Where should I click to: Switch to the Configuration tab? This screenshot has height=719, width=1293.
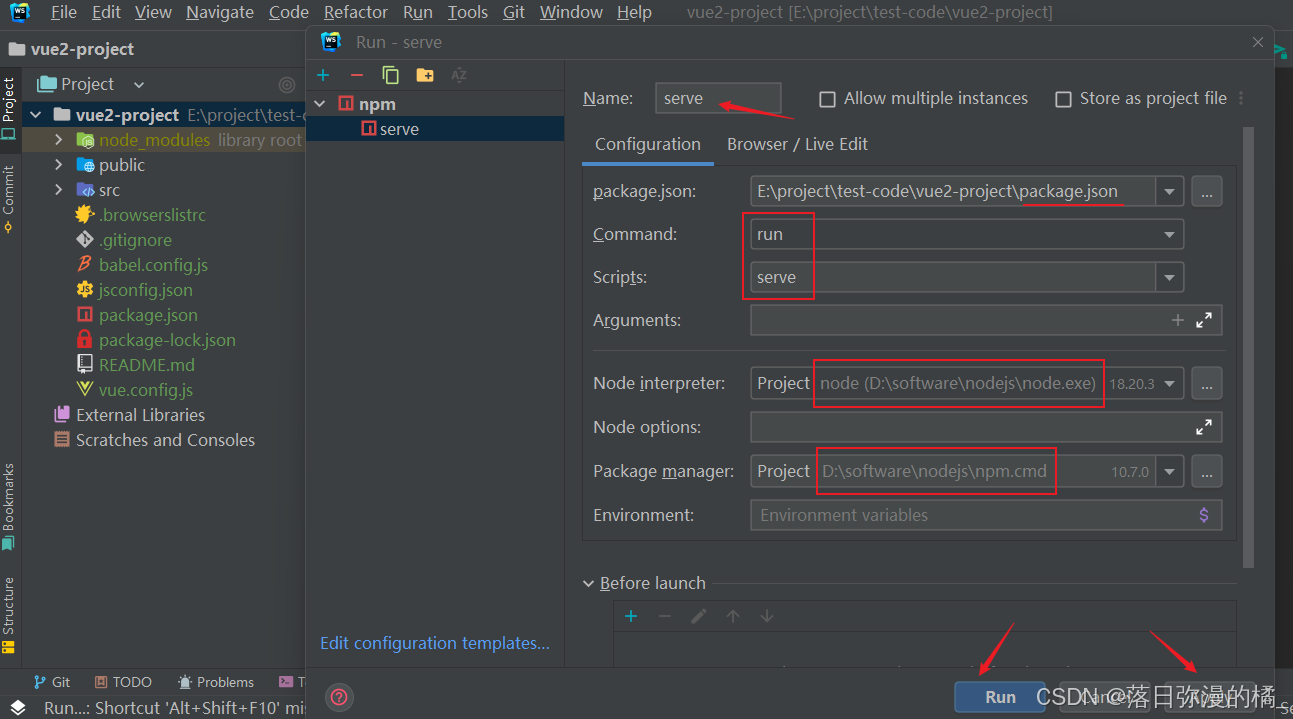click(648, 144)
